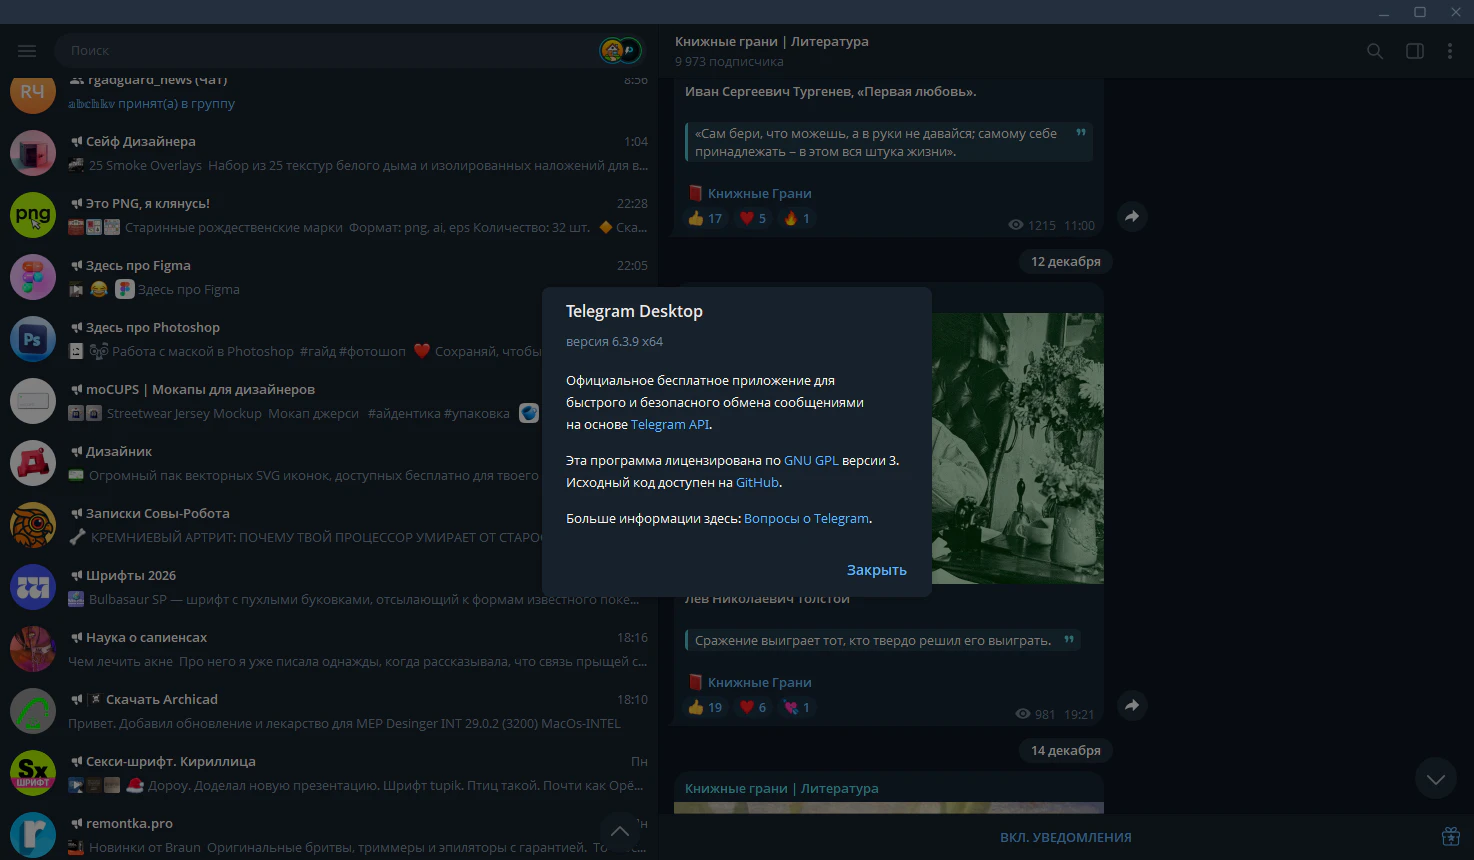Click into the Поиск search field
Image resolution: width=1474 pixels, height=860 pixels.
click(330, 50)
